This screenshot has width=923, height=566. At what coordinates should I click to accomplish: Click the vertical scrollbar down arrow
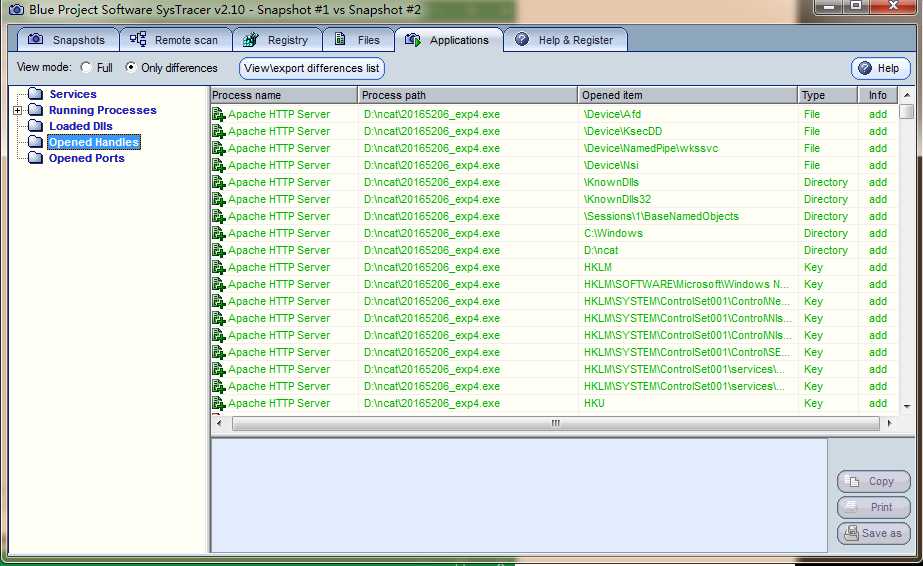click(907, 406)
